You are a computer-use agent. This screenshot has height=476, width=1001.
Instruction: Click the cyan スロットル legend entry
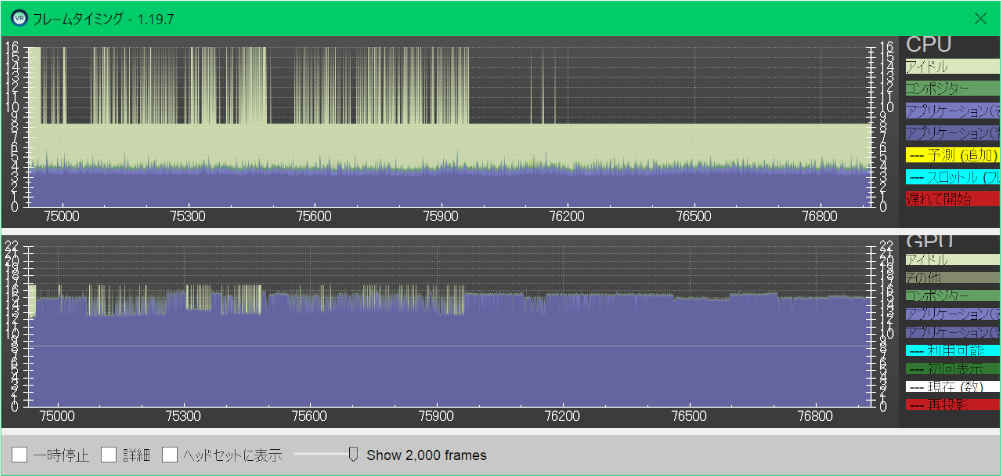click(951, 177)
